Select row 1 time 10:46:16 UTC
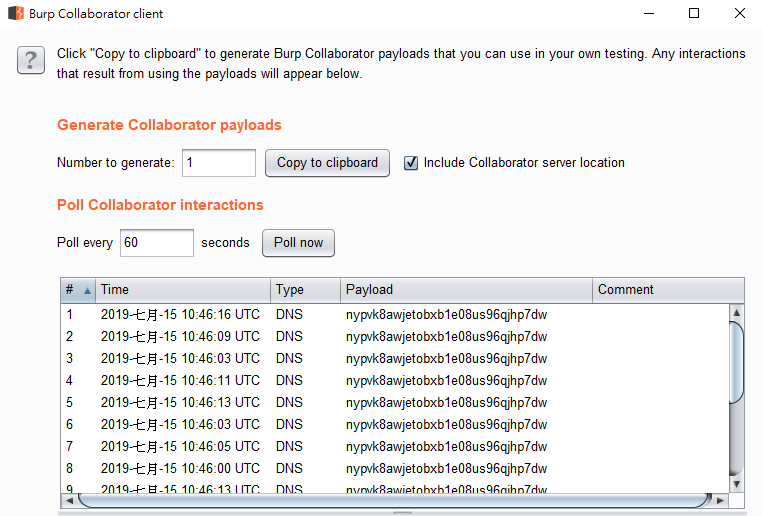 180,315
